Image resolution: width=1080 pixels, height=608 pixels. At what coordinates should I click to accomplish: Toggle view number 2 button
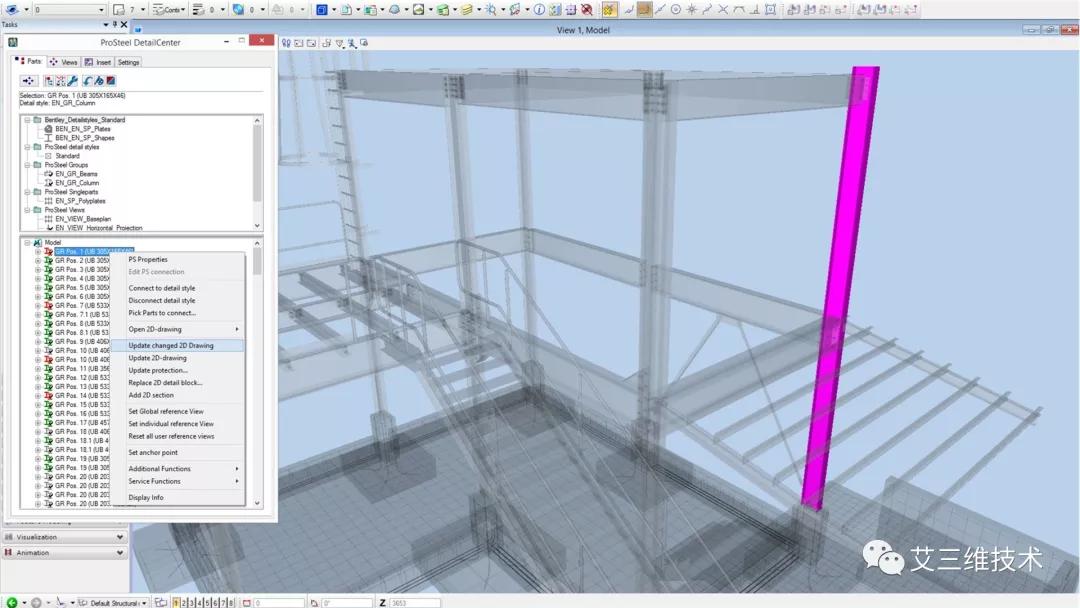pyautogui.click(x=184, y=602)
